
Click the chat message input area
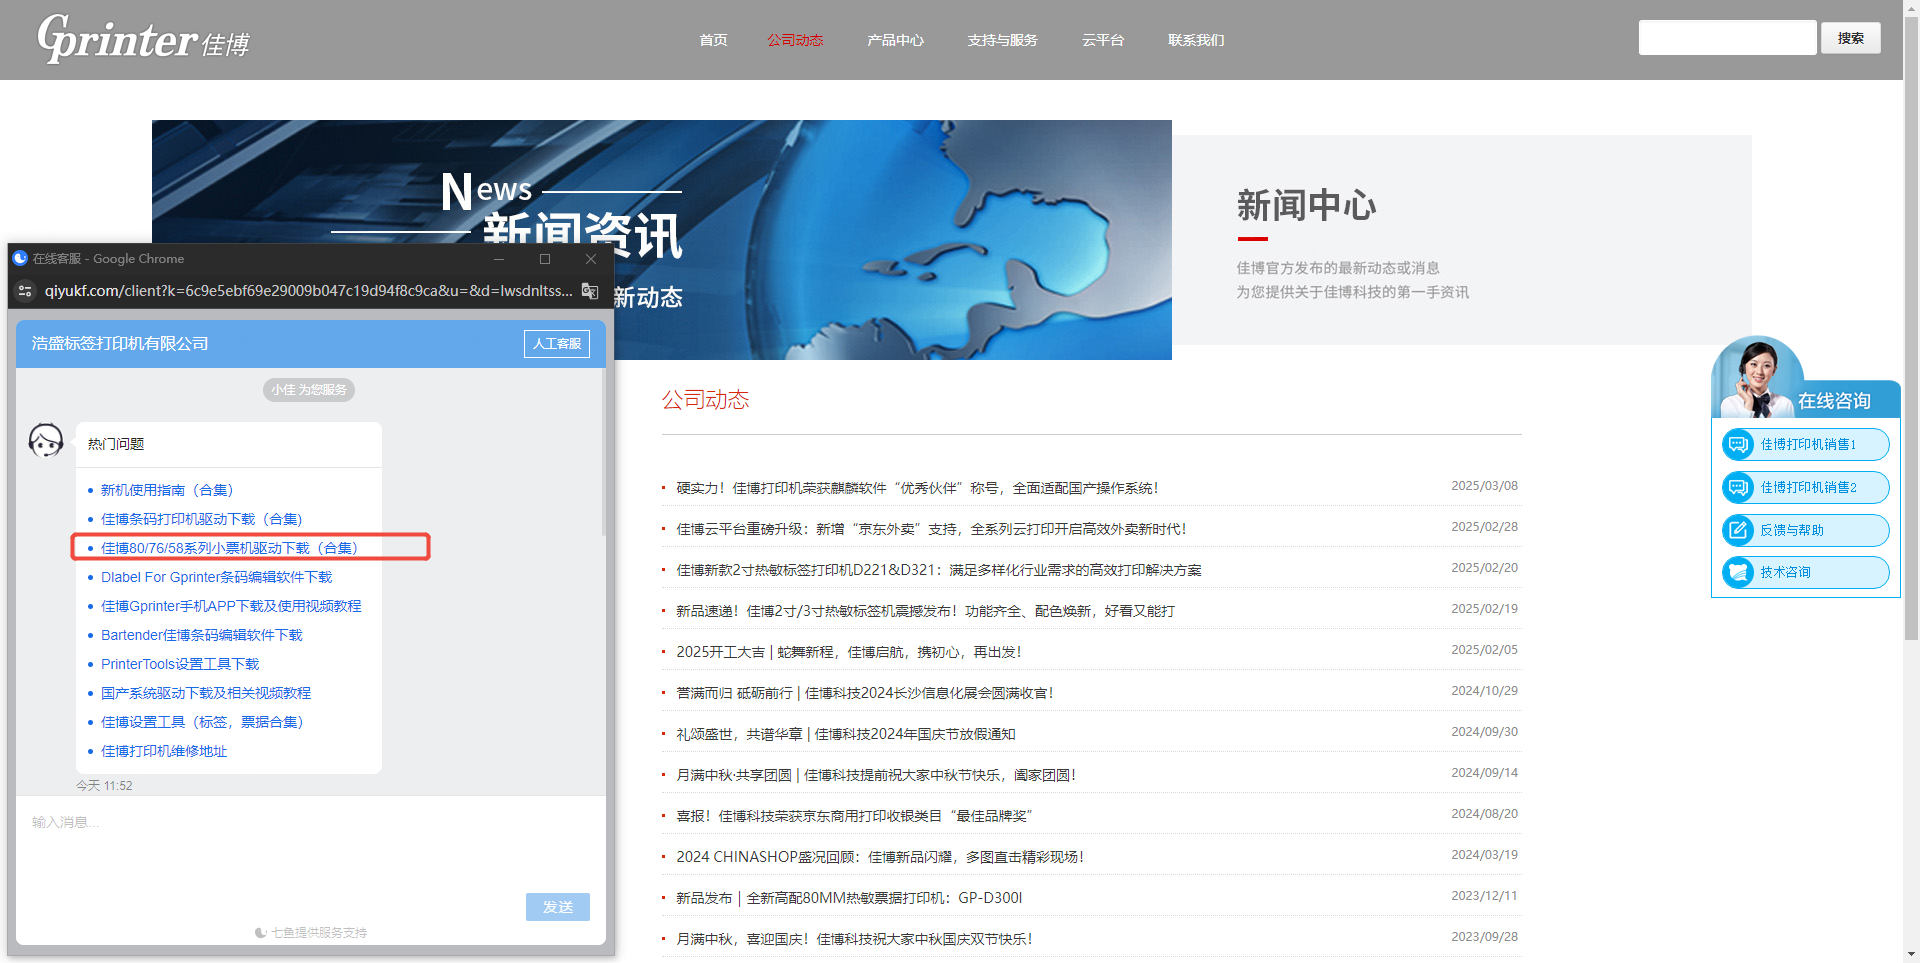[x=310, y=845]
